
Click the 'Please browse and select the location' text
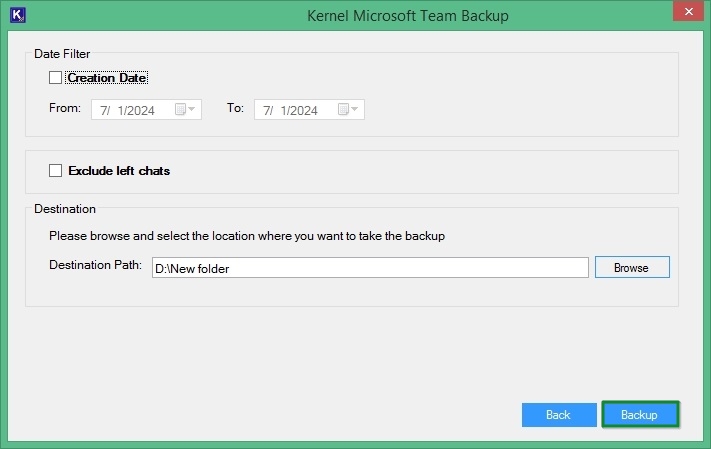click(247, 236)
